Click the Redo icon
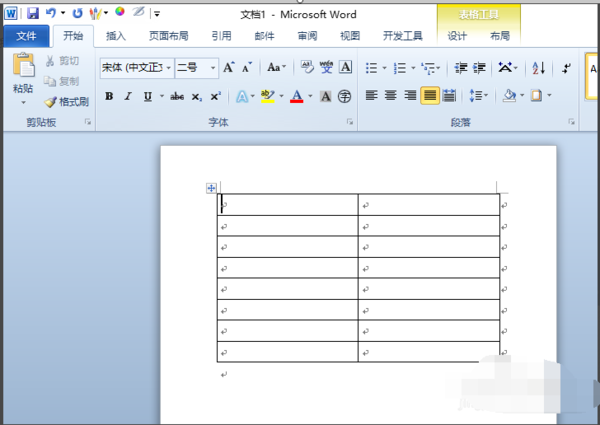The height and width of the screenshot is (425, 600). [x=77, y=13]
